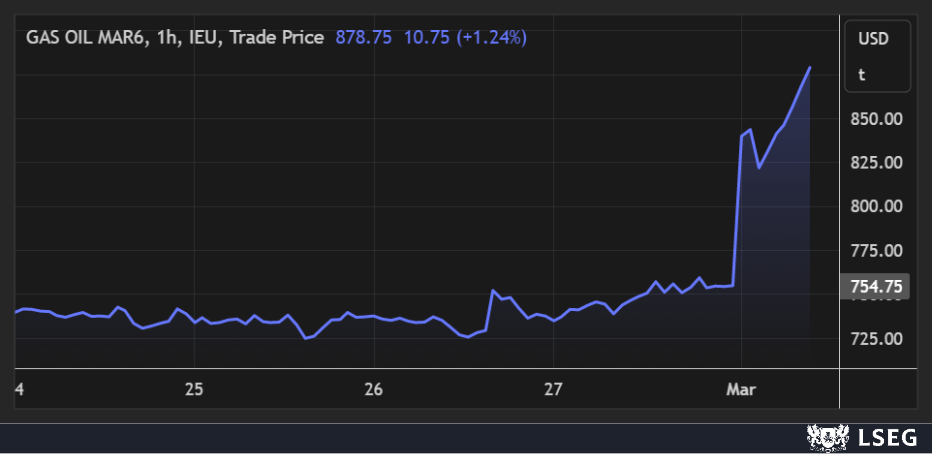Select date 25 on the time axis
Image resolution: width=933 pixels, height=454 pixels.
tap(194, 388)
